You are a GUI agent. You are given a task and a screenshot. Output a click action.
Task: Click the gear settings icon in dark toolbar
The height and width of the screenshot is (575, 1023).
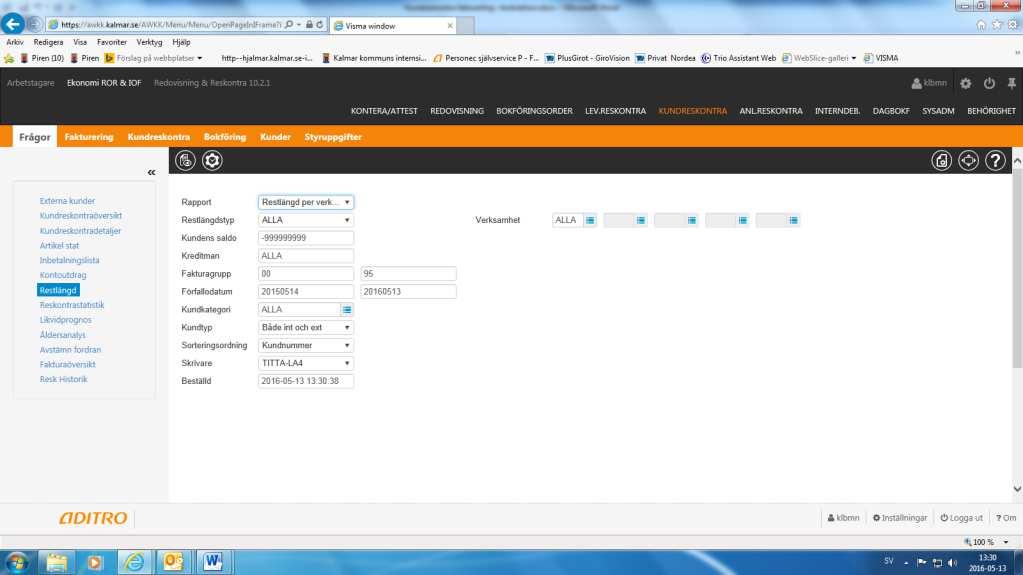212,161
